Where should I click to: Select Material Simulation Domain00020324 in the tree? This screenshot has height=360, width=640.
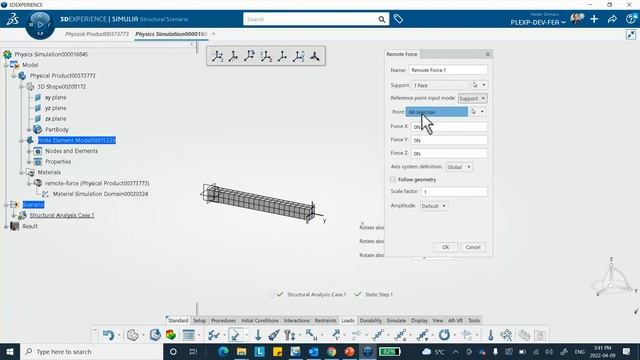[x=100, y=194]
